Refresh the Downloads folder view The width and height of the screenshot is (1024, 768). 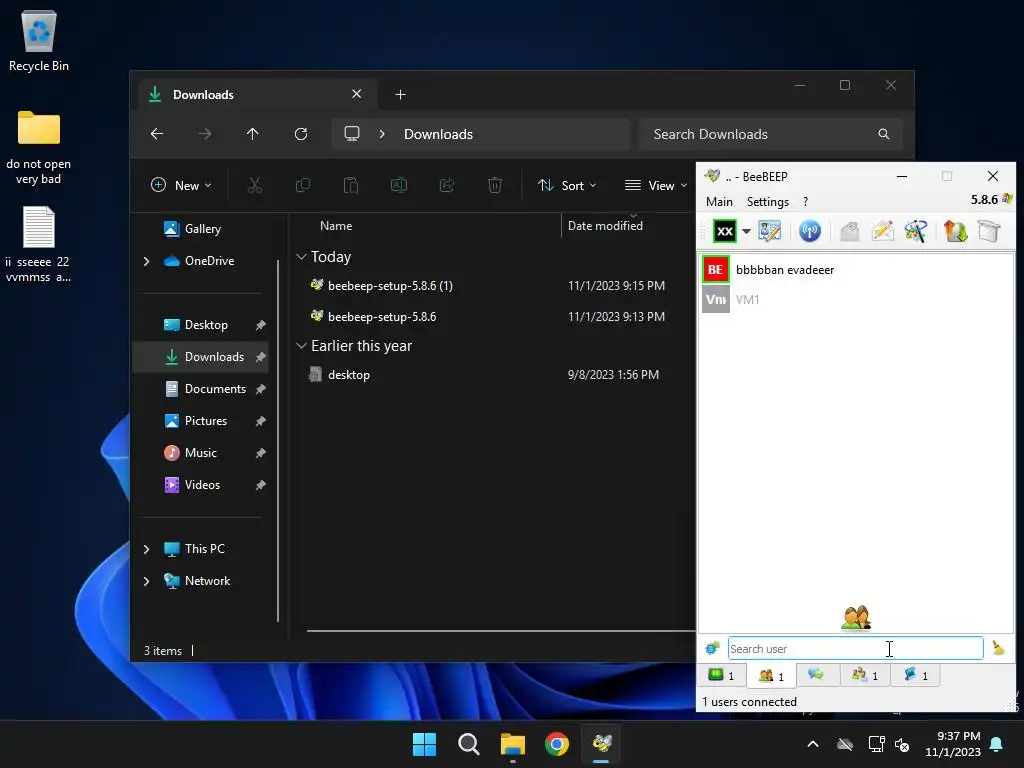coord(301,134)
